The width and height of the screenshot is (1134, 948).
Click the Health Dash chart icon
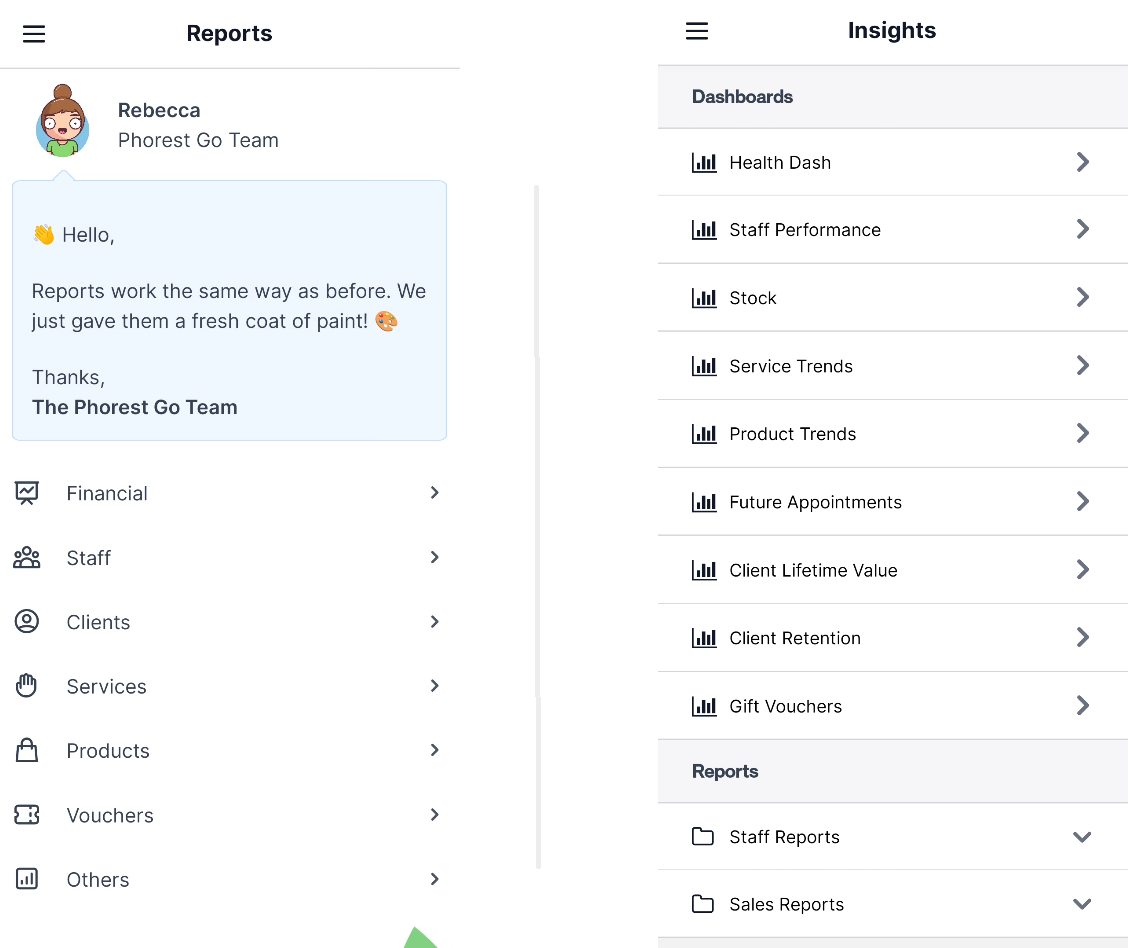(704, 163)
